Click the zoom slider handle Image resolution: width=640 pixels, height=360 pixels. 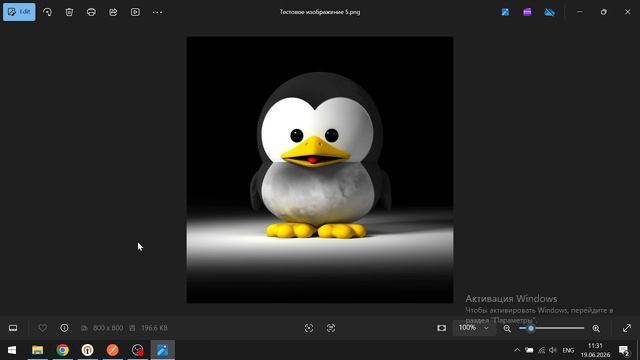531,328
